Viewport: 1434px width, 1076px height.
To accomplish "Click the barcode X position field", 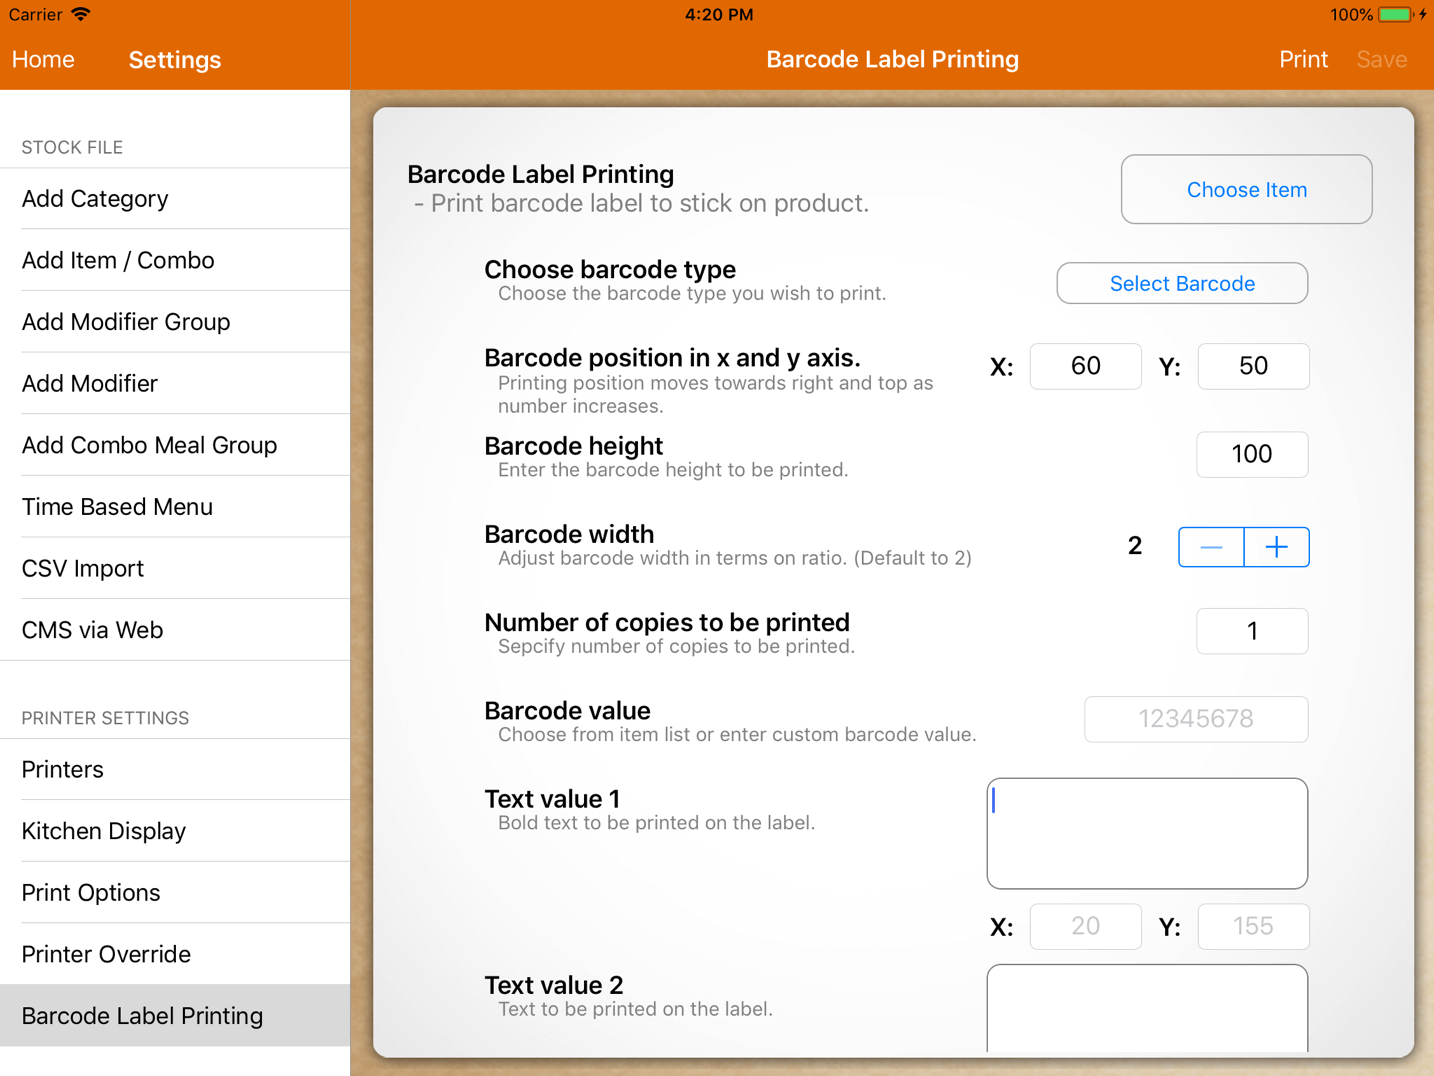I will point(1085,366).
